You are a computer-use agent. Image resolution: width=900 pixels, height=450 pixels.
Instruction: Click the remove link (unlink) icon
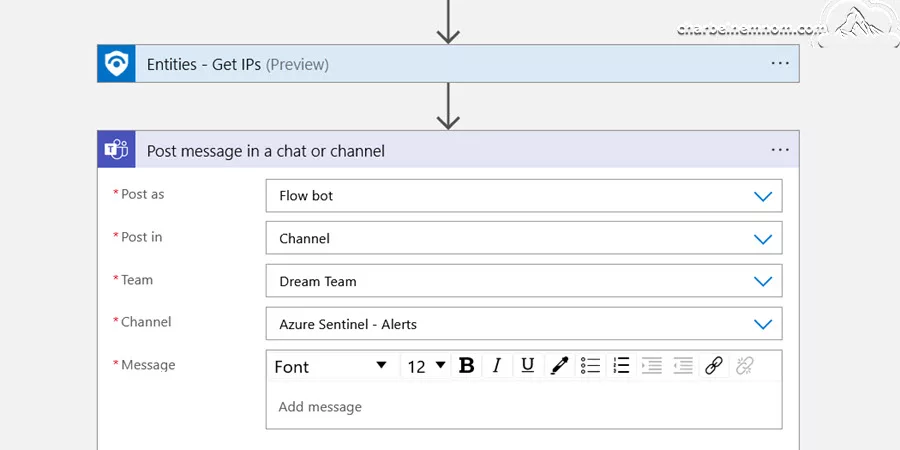pos(744,365)
